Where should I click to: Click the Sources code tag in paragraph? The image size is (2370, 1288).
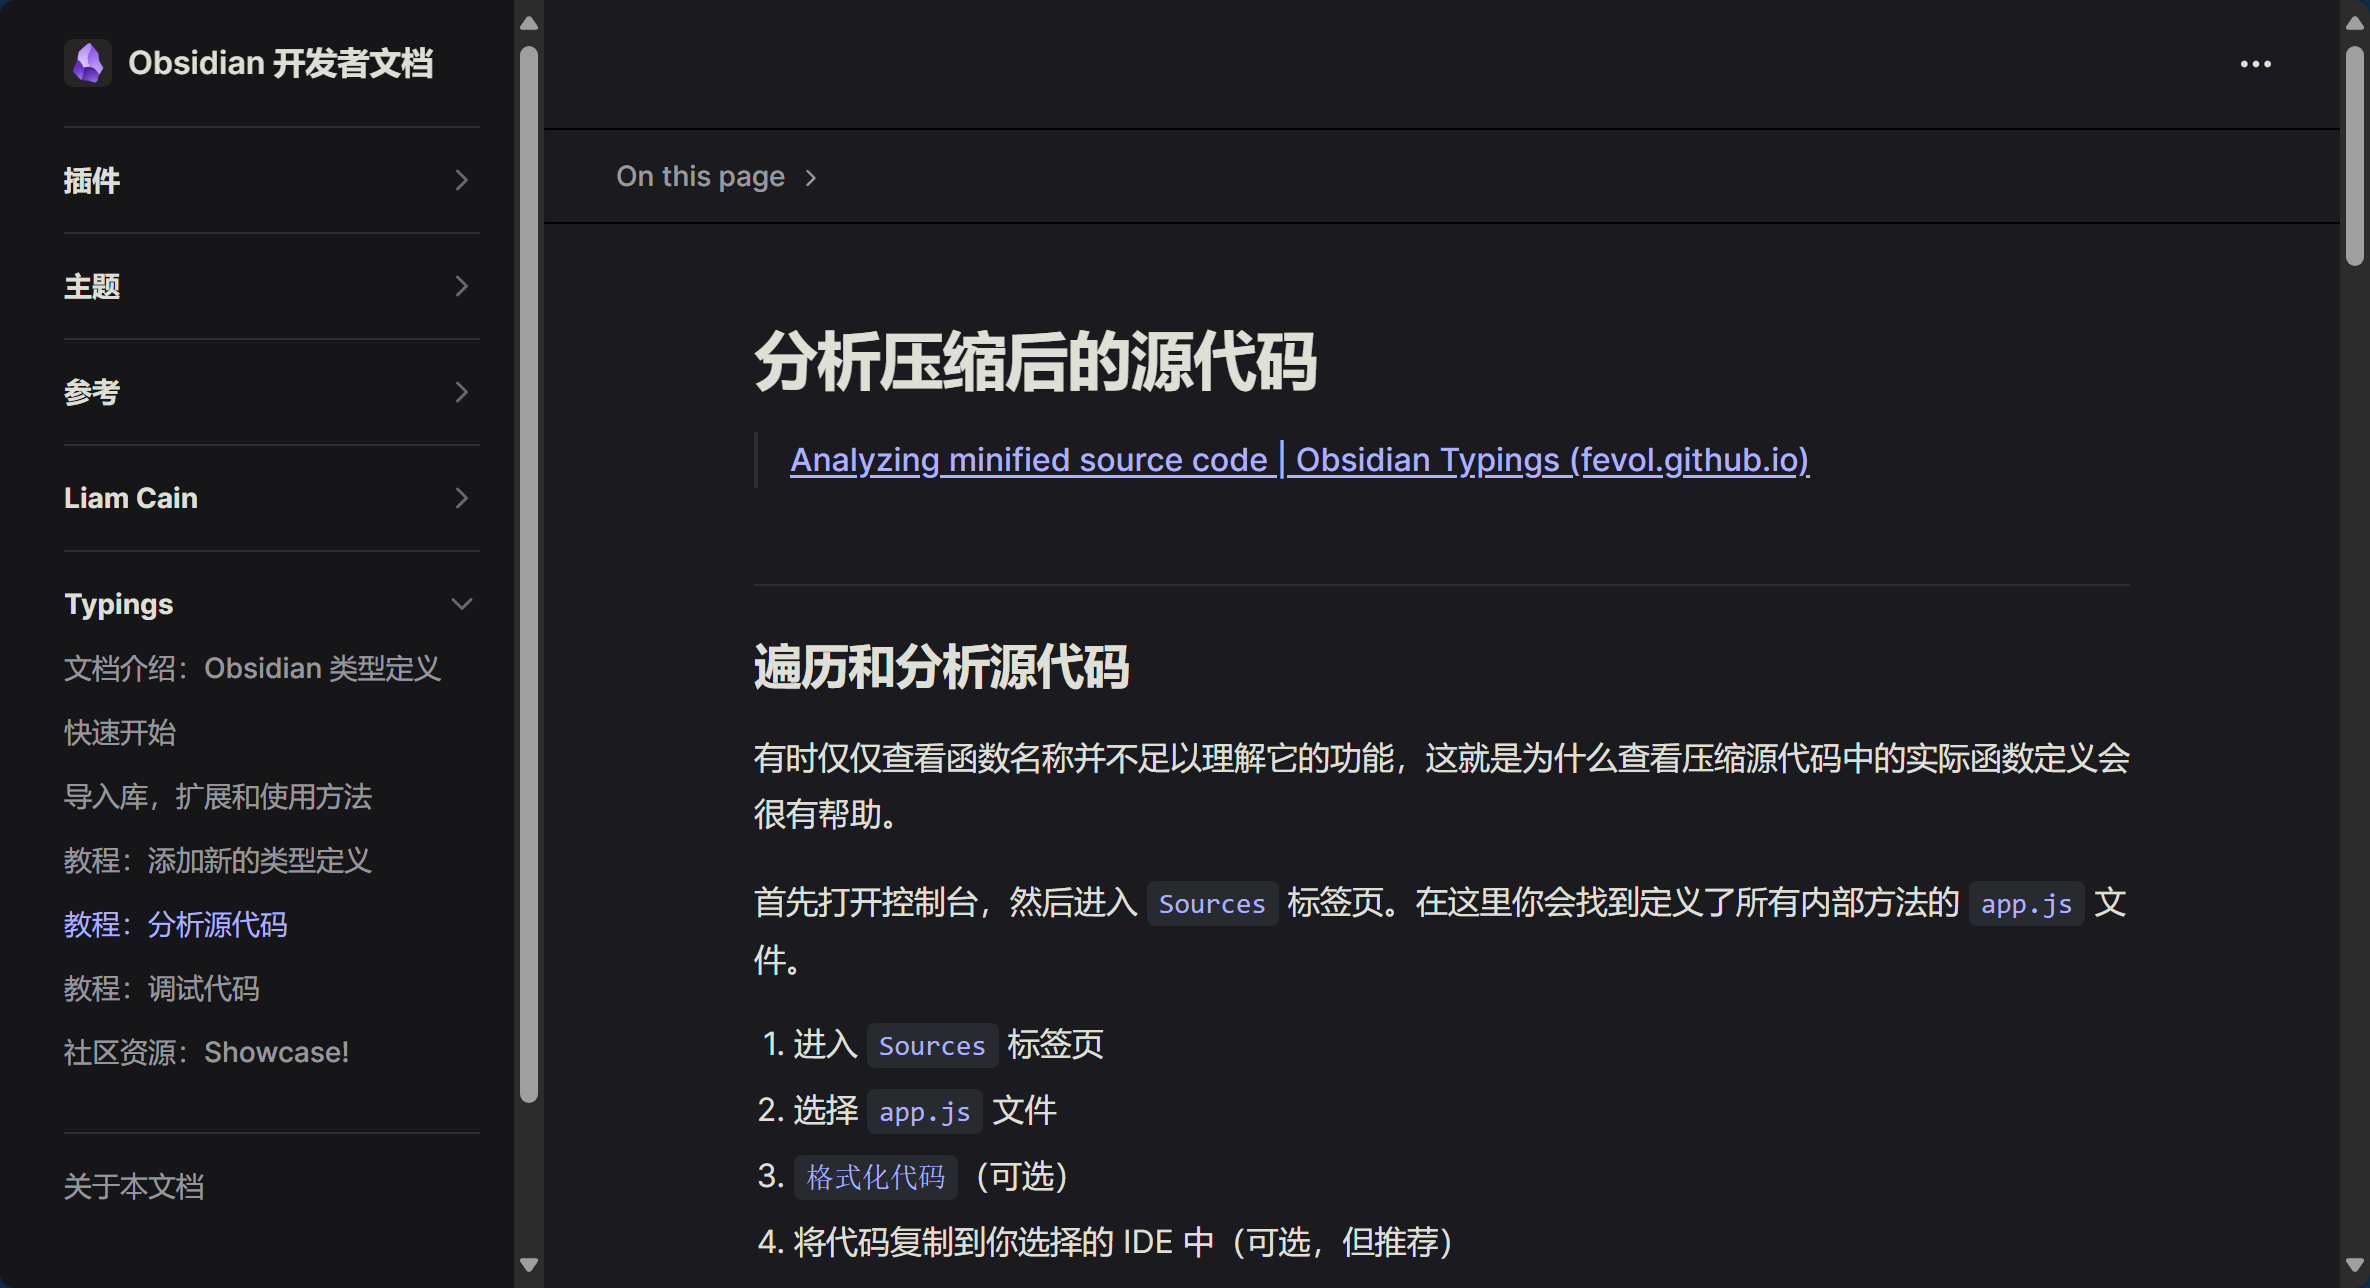[x=1212, y=903]
